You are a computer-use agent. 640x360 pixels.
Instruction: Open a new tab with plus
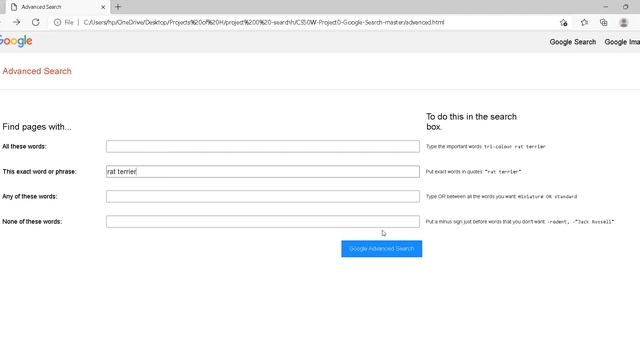tap(118, 7)
